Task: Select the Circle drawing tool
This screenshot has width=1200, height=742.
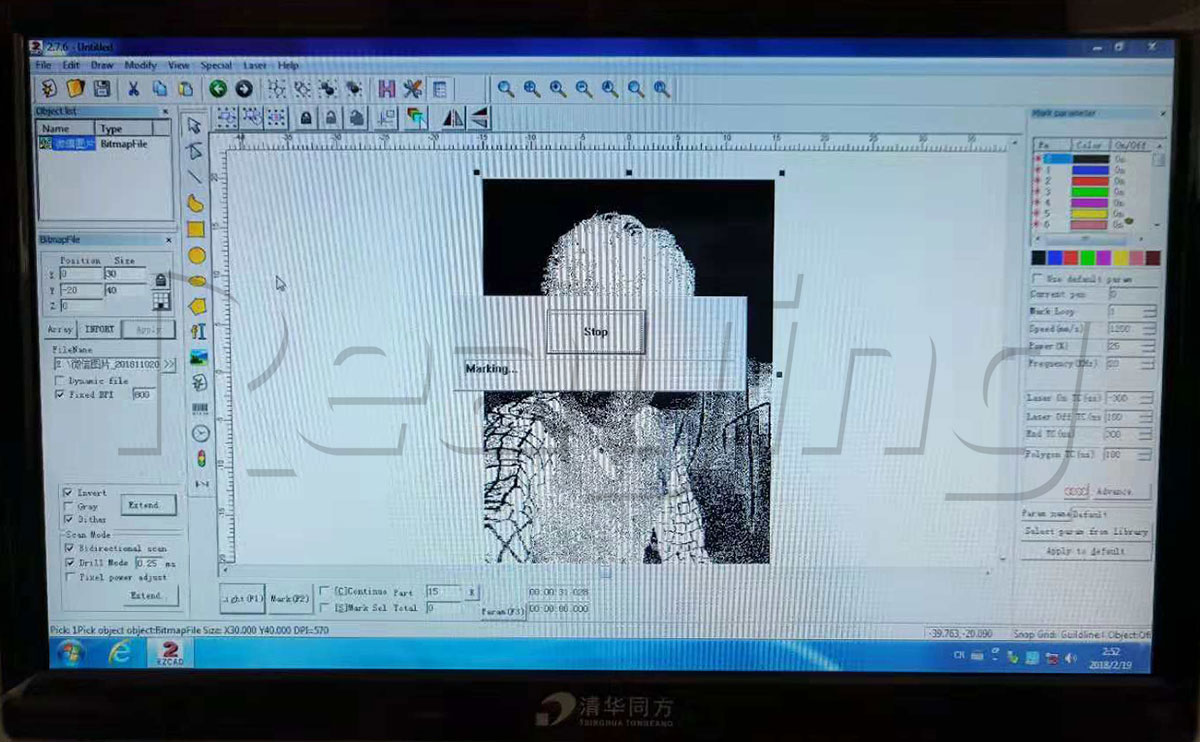Action: click(x=197, y=255)
